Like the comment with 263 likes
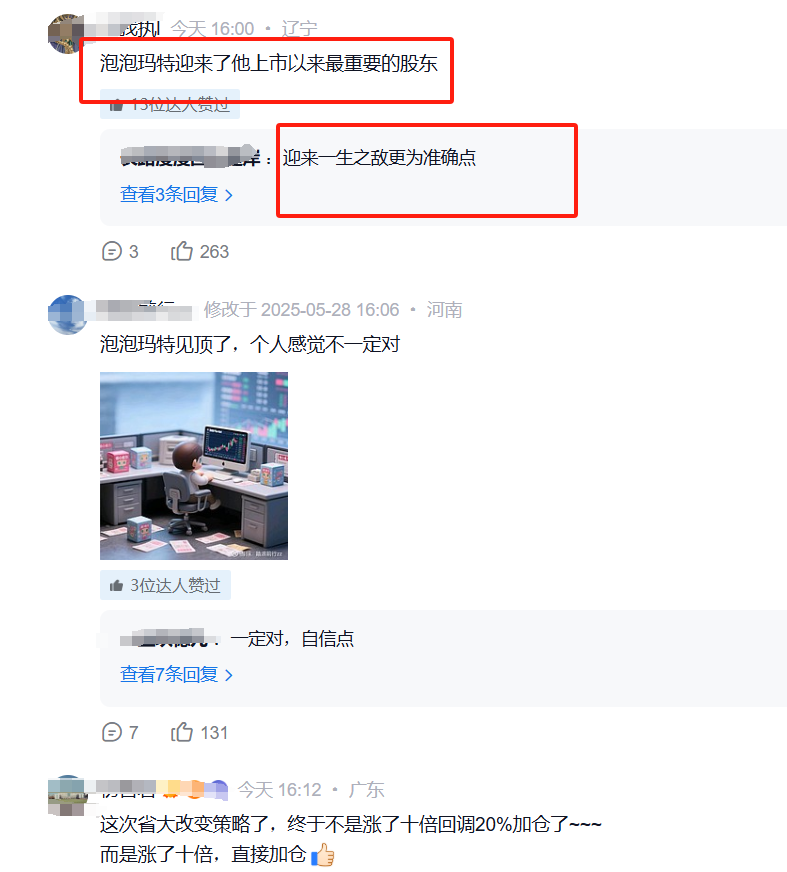Viewport: 787px width, 872px height. click(x=181, y=251)
